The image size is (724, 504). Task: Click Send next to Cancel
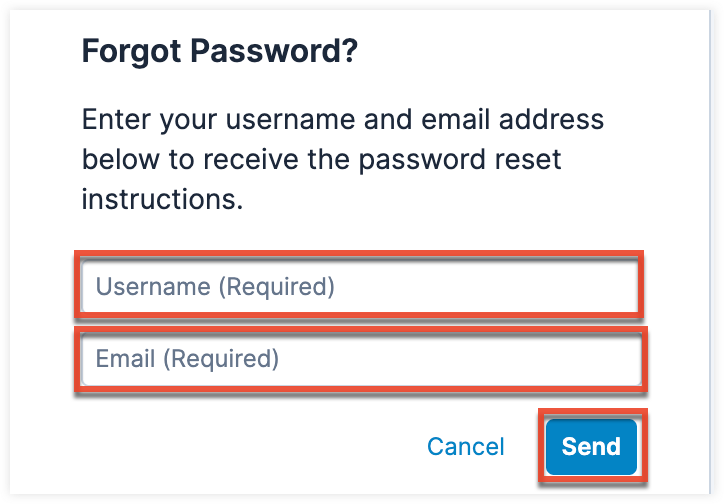[x=591, y=446]
